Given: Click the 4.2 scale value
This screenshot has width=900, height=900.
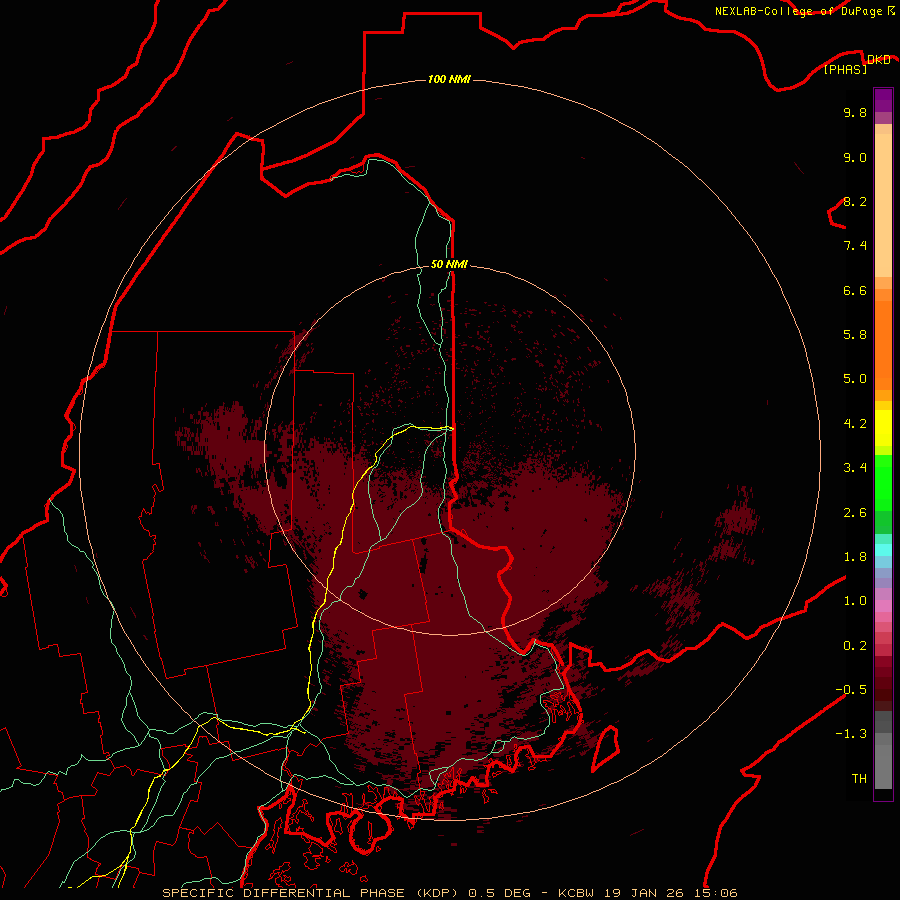Looking at the screenshot, I should 855,424.
